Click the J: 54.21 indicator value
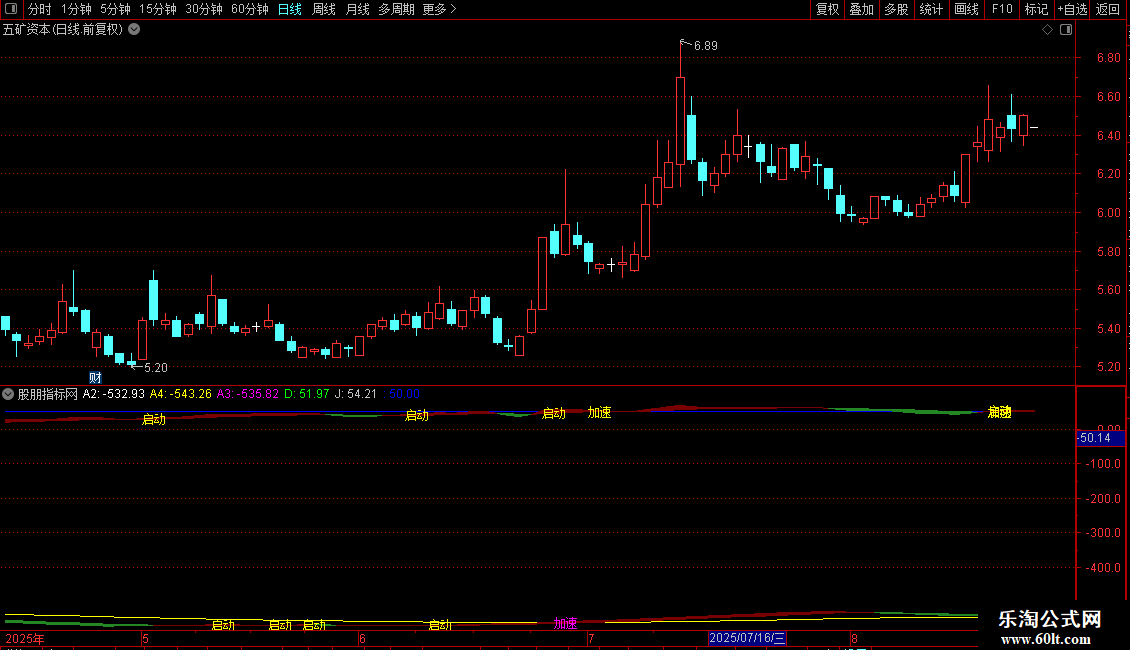Screen dimensions: 1130x650 (355, 394)
